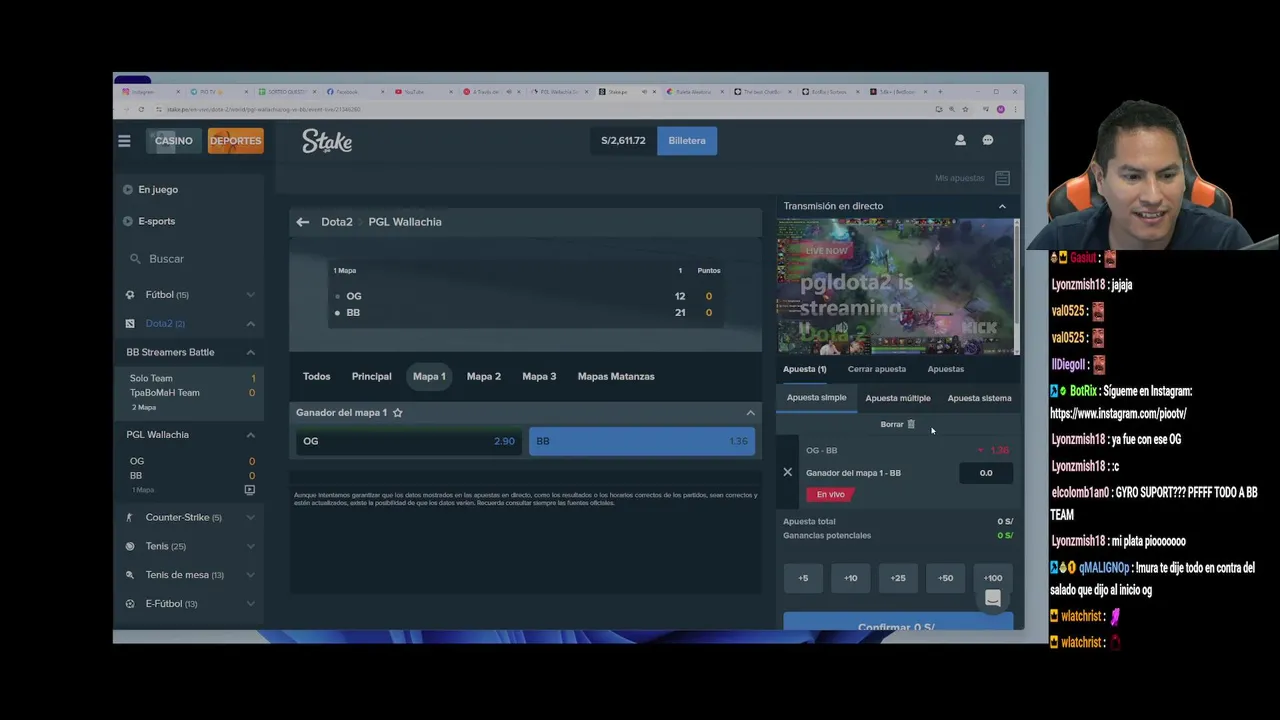1280x720 pixels.
Task: Open a new browser tab
Action: 940,92
